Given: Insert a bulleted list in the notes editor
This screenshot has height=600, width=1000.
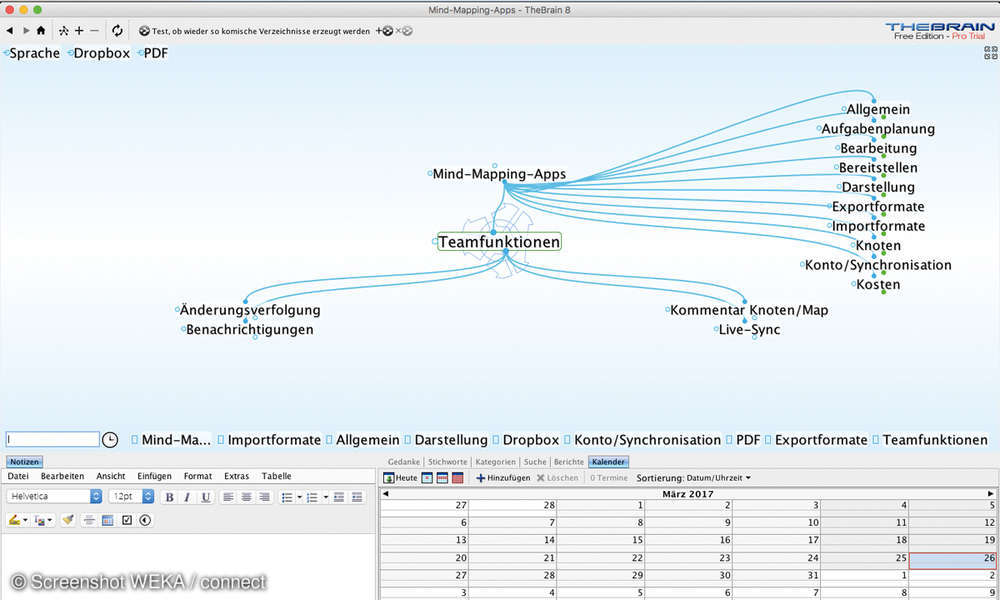Looking at the screenshot, I should (285, 496).
